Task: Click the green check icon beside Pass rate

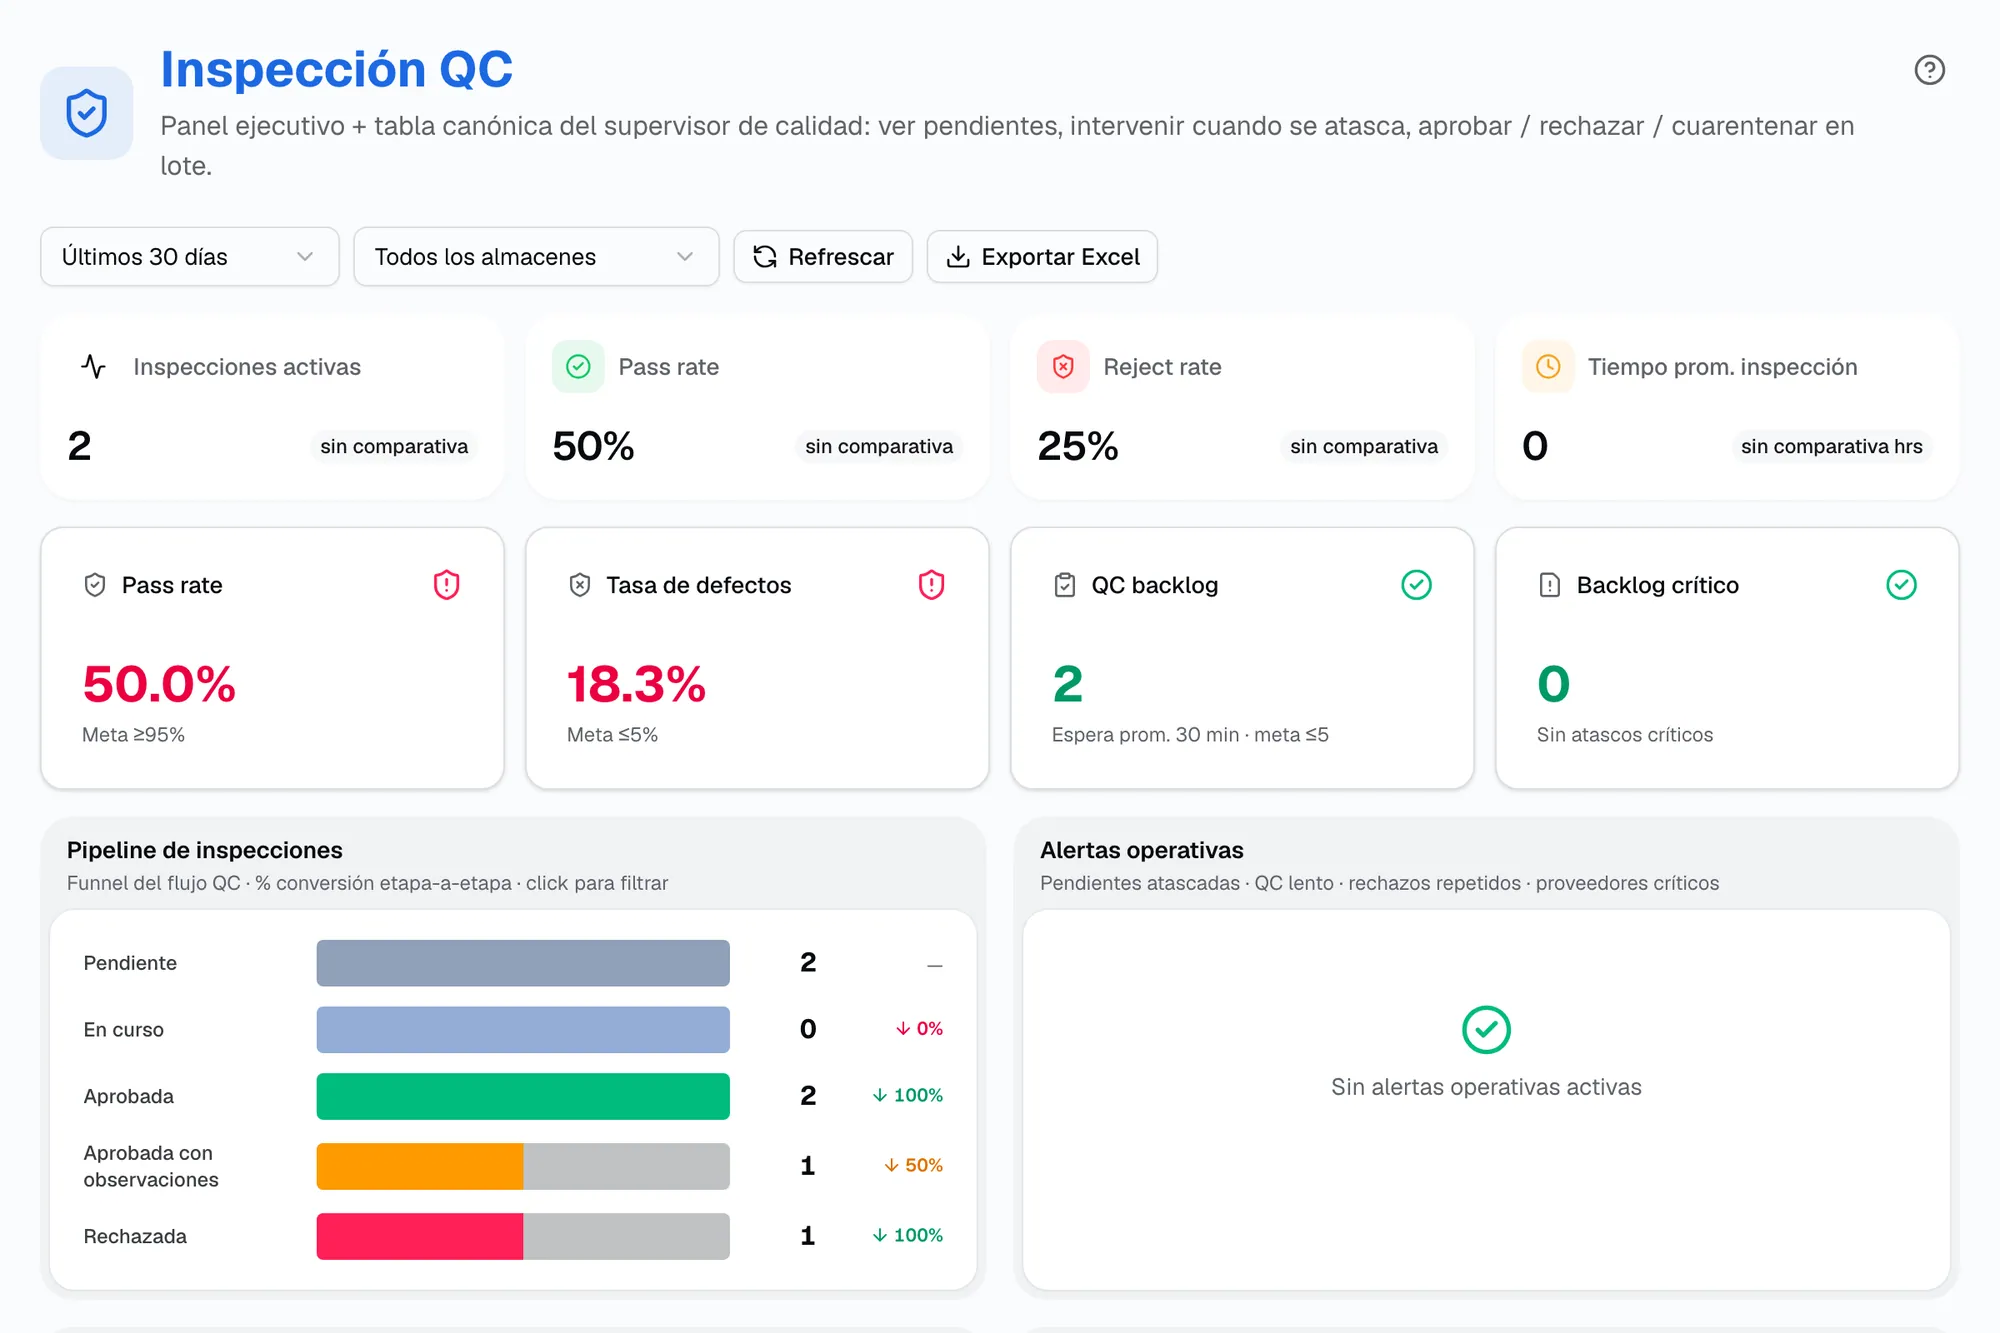Action: (x=578, y=367)
